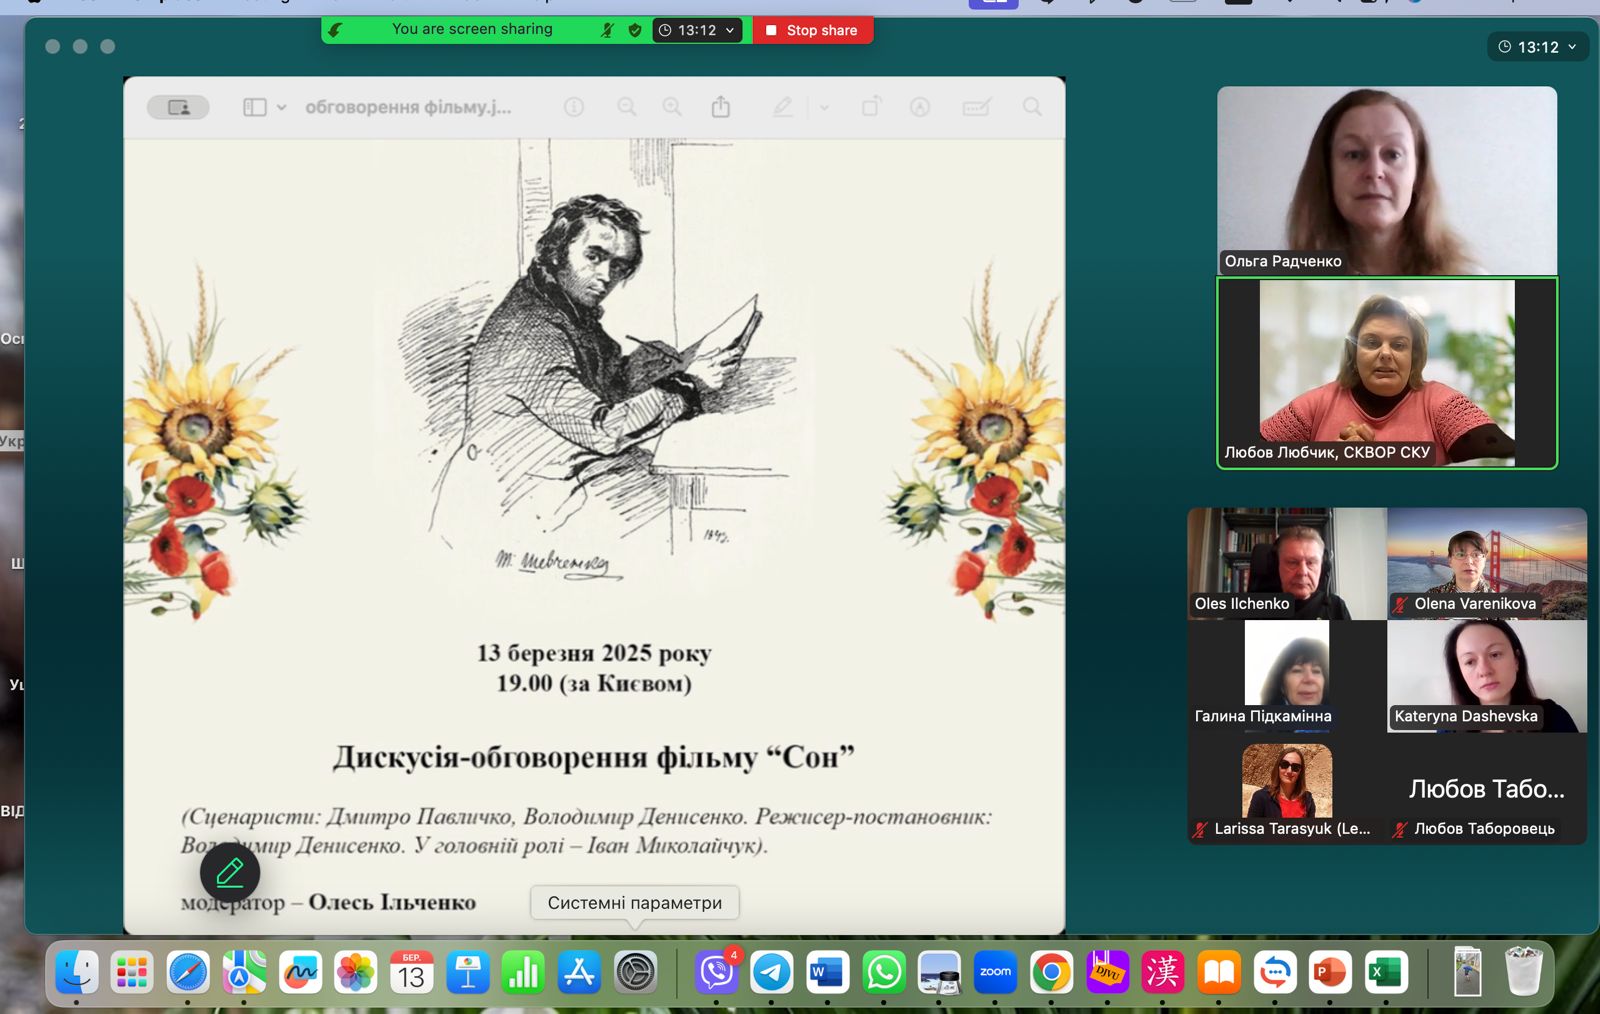1600x1014 pixels.
Task: Open Preview app from the Dock
Action: pos(940,972)
